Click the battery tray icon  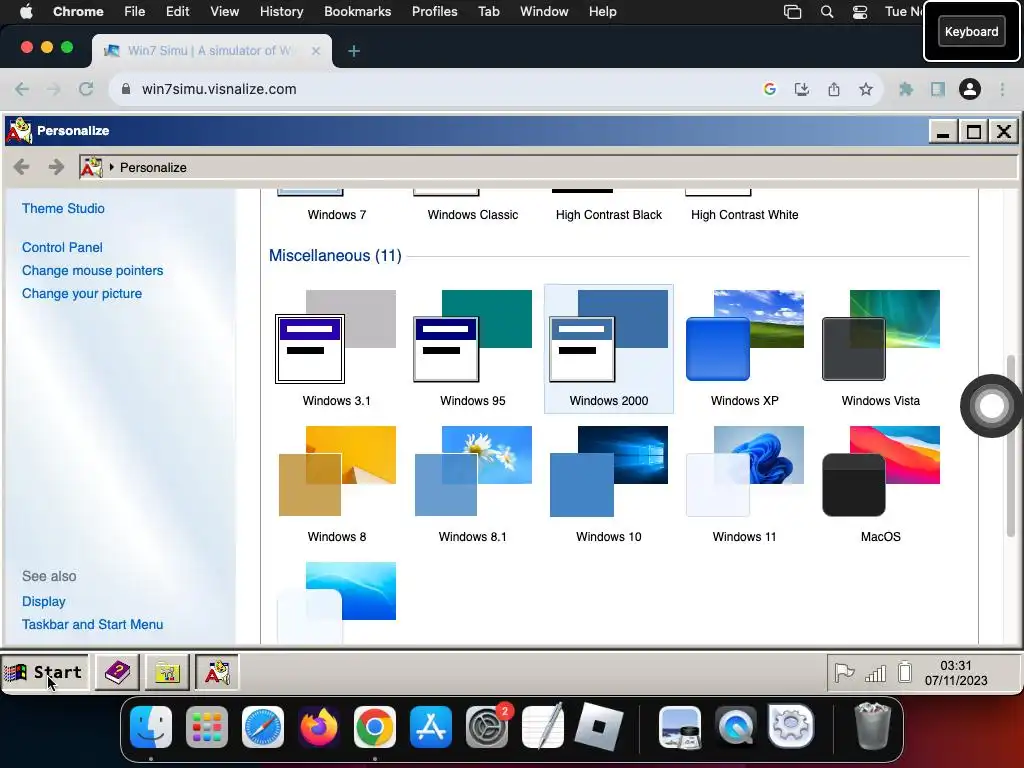click(904, 671)
